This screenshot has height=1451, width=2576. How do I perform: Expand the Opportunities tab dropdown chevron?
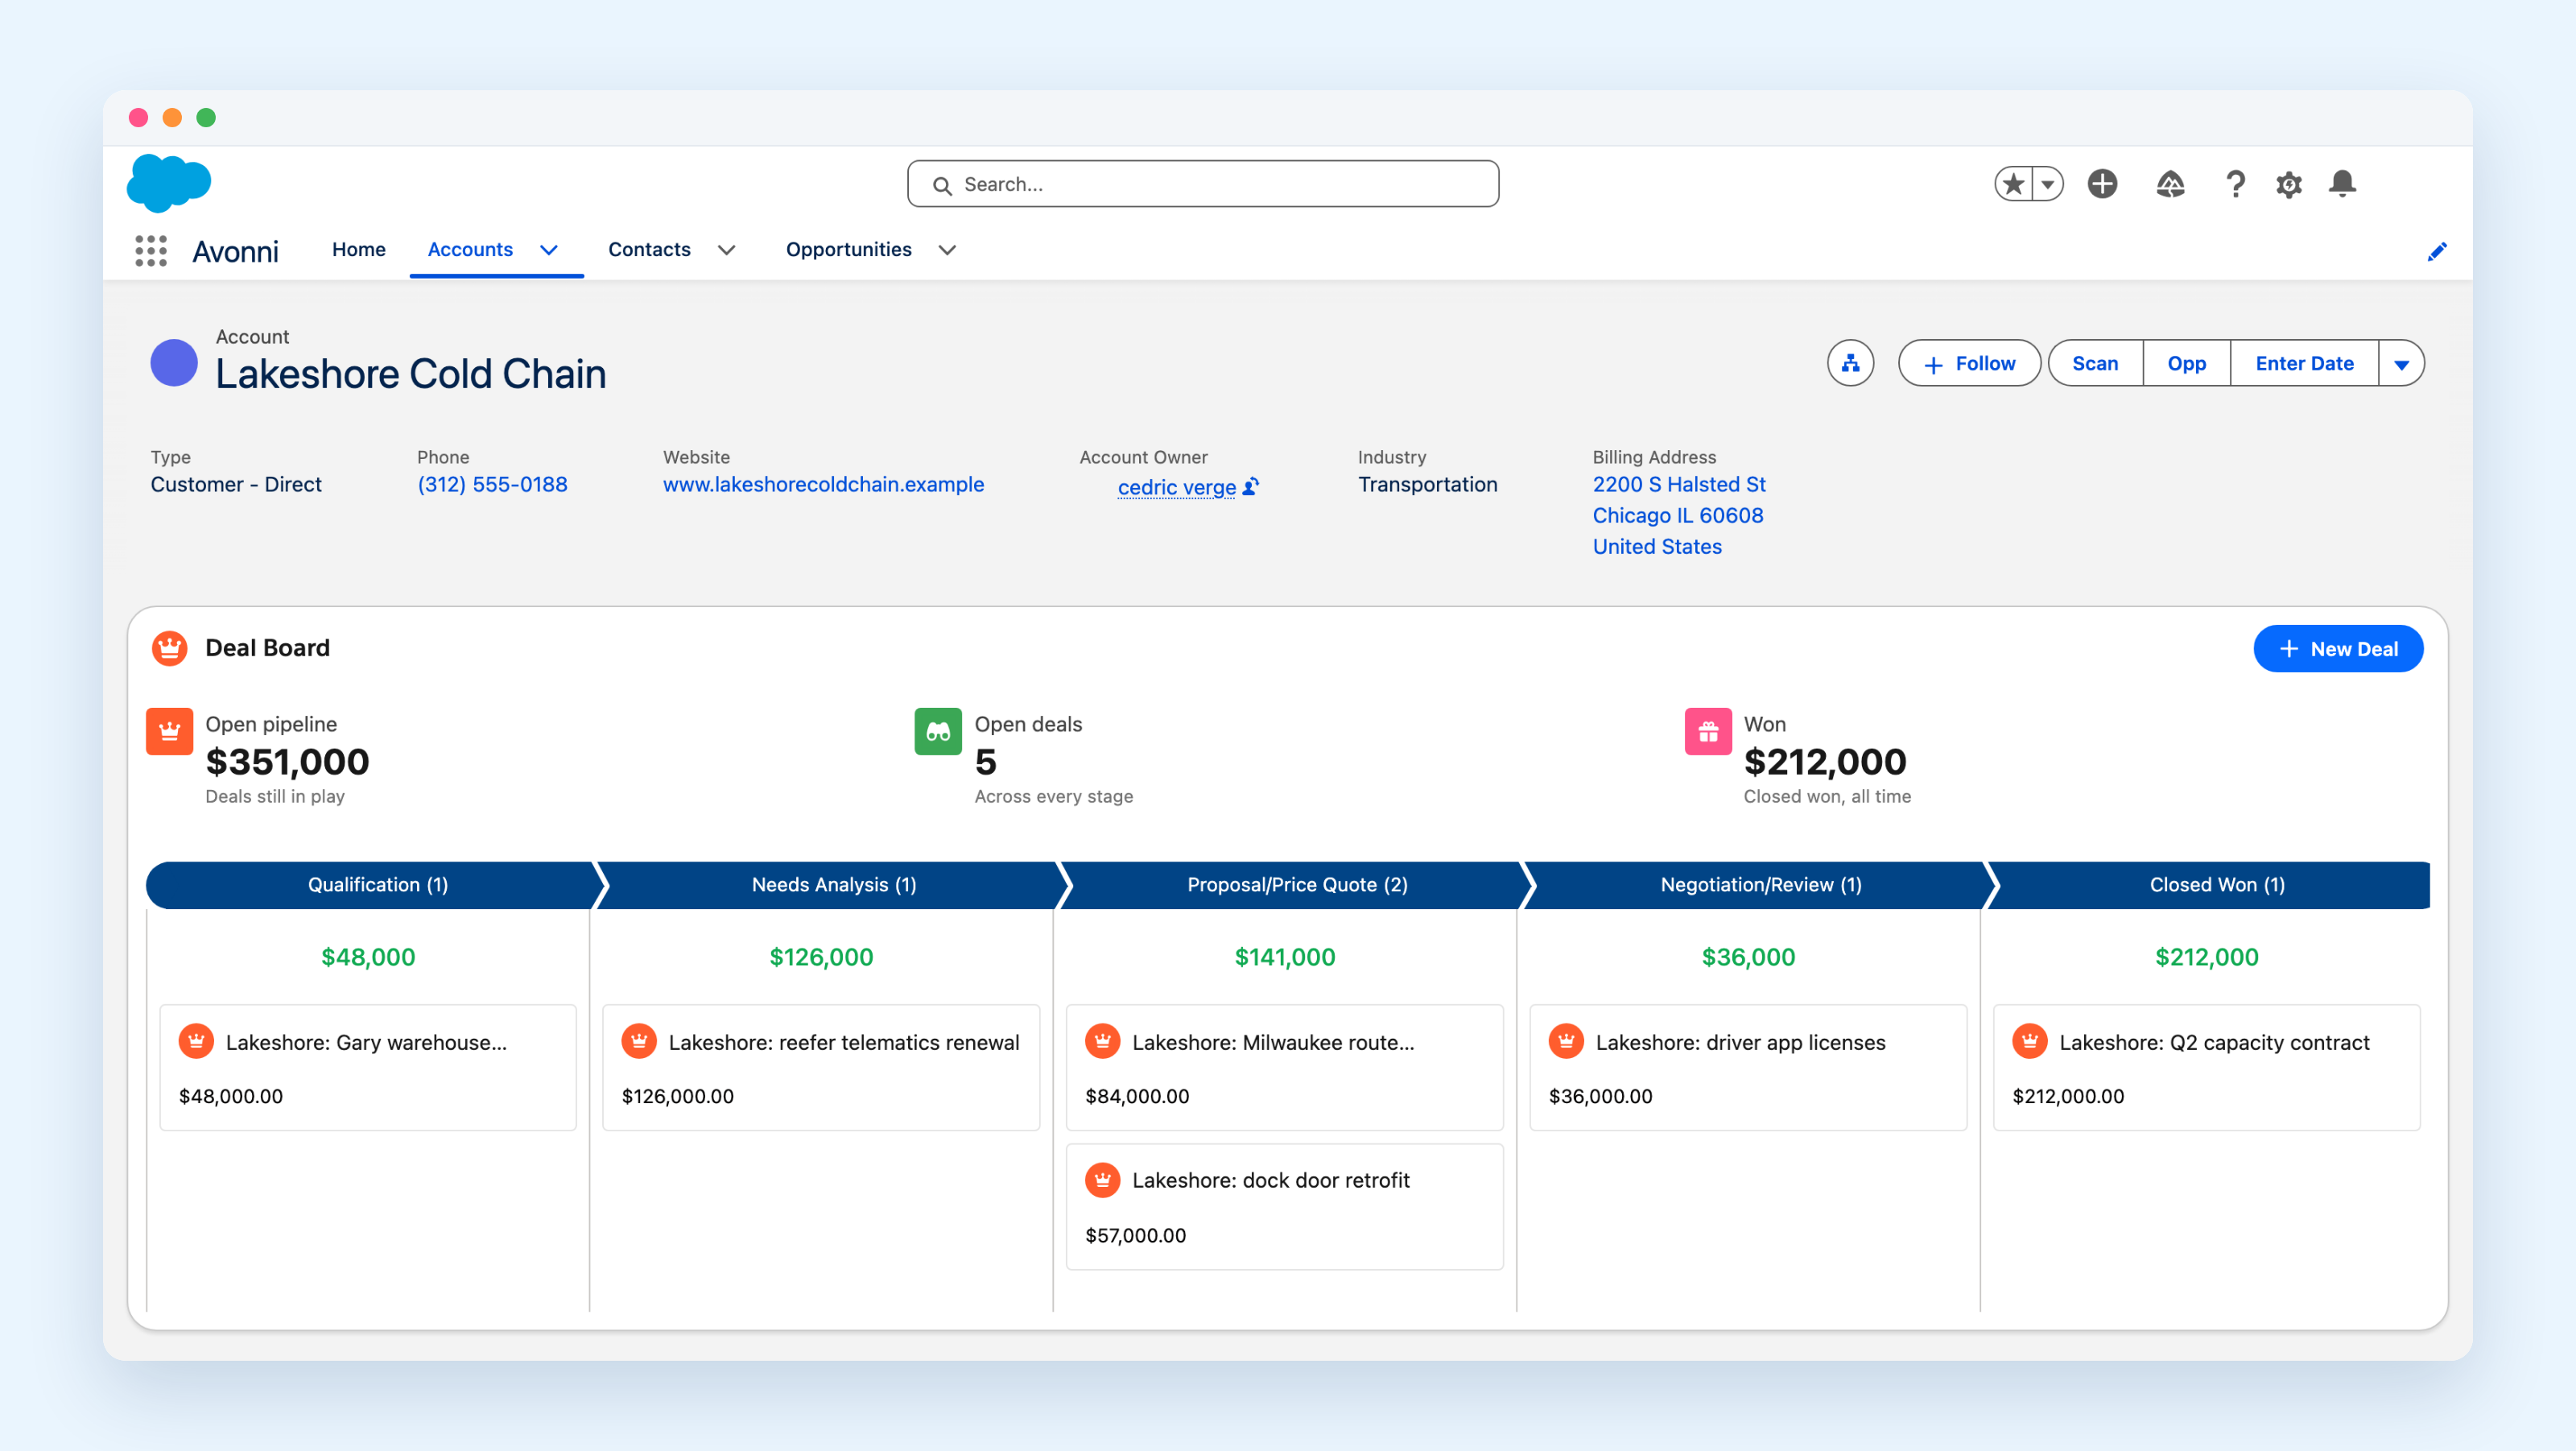click(x=947, y=250)
